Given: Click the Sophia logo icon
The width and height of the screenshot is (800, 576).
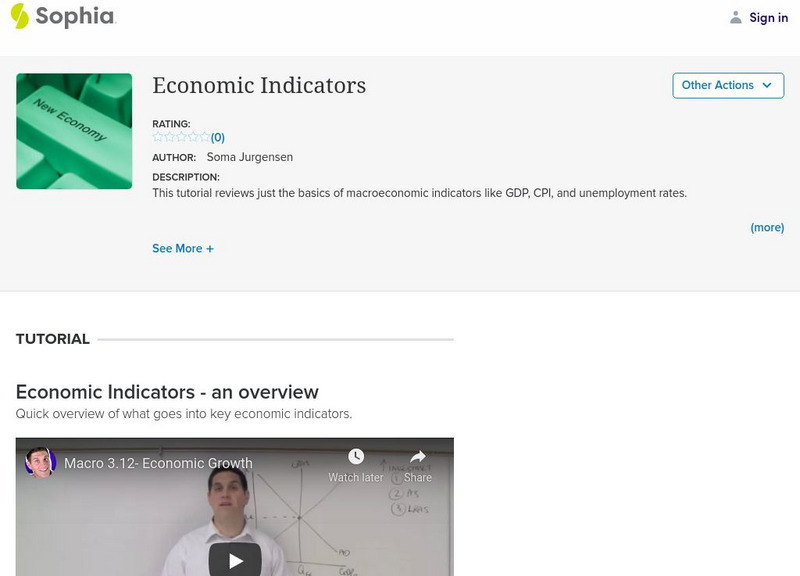Looking at the screenshot, I should pos(20,16).
